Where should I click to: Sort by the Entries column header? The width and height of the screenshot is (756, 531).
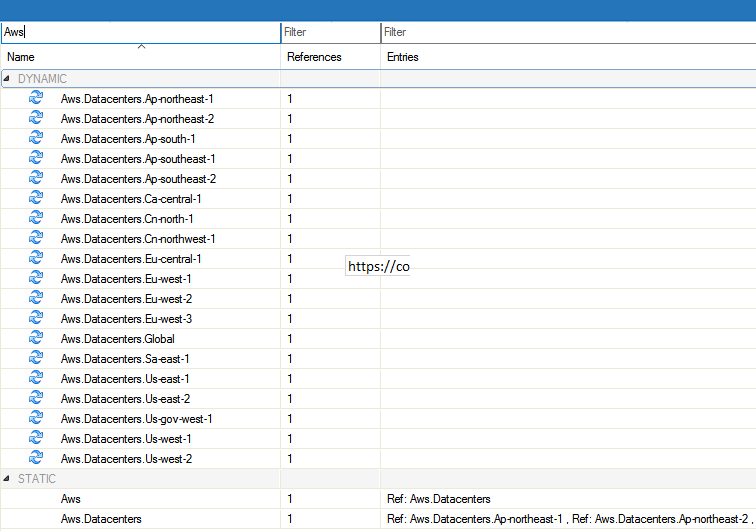click(568, 57)
